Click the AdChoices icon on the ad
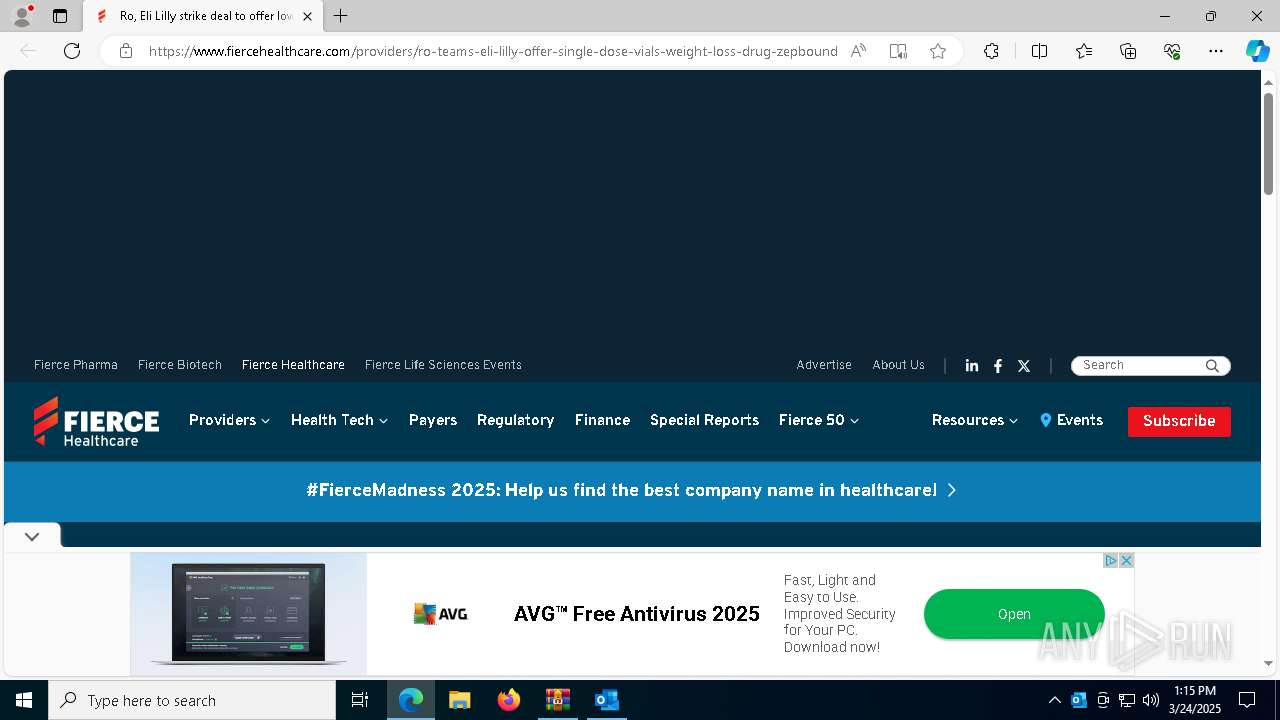The width and height of the screenshot is (1280, 720). (1110, 561)
